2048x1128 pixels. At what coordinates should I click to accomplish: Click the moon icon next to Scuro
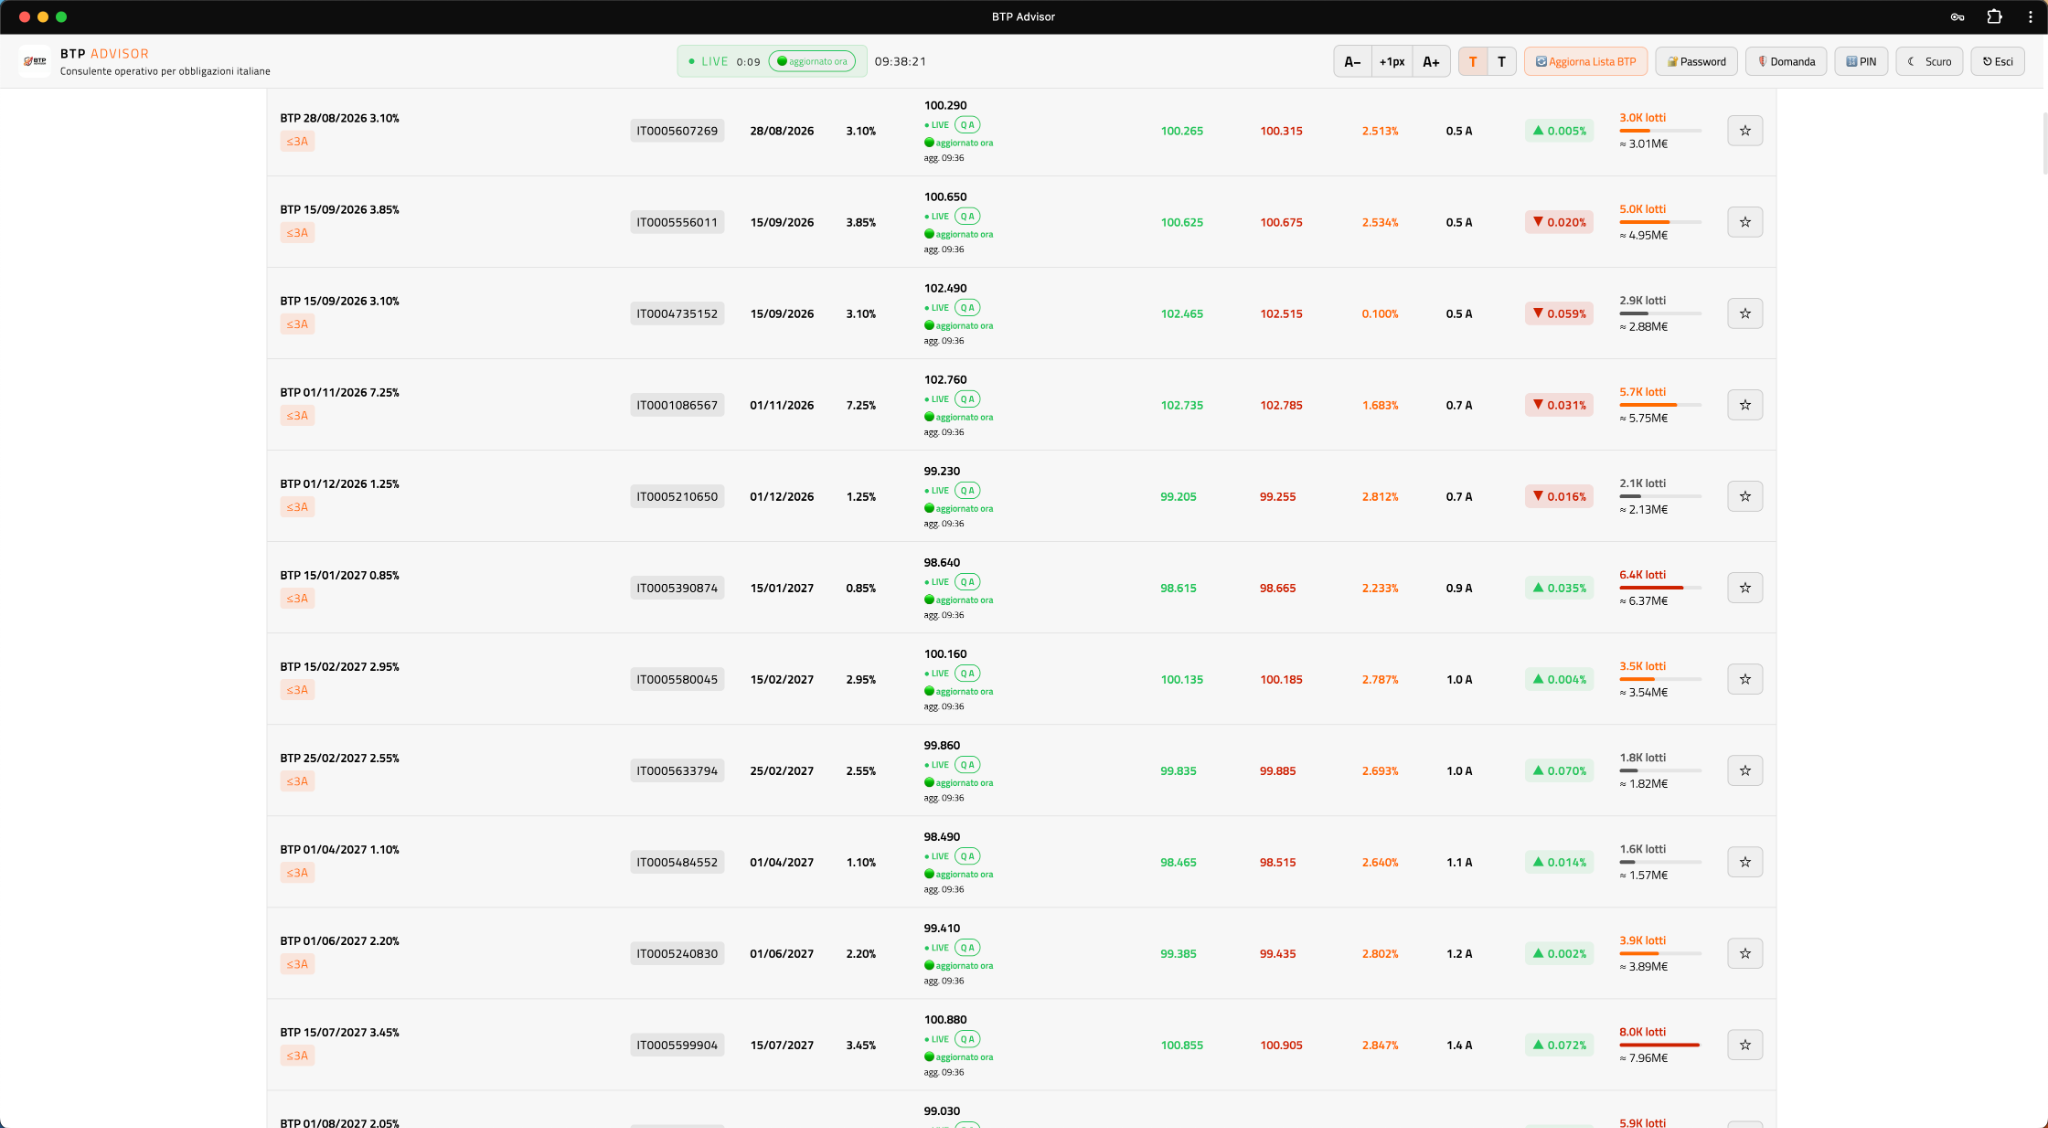point(1912,61)
